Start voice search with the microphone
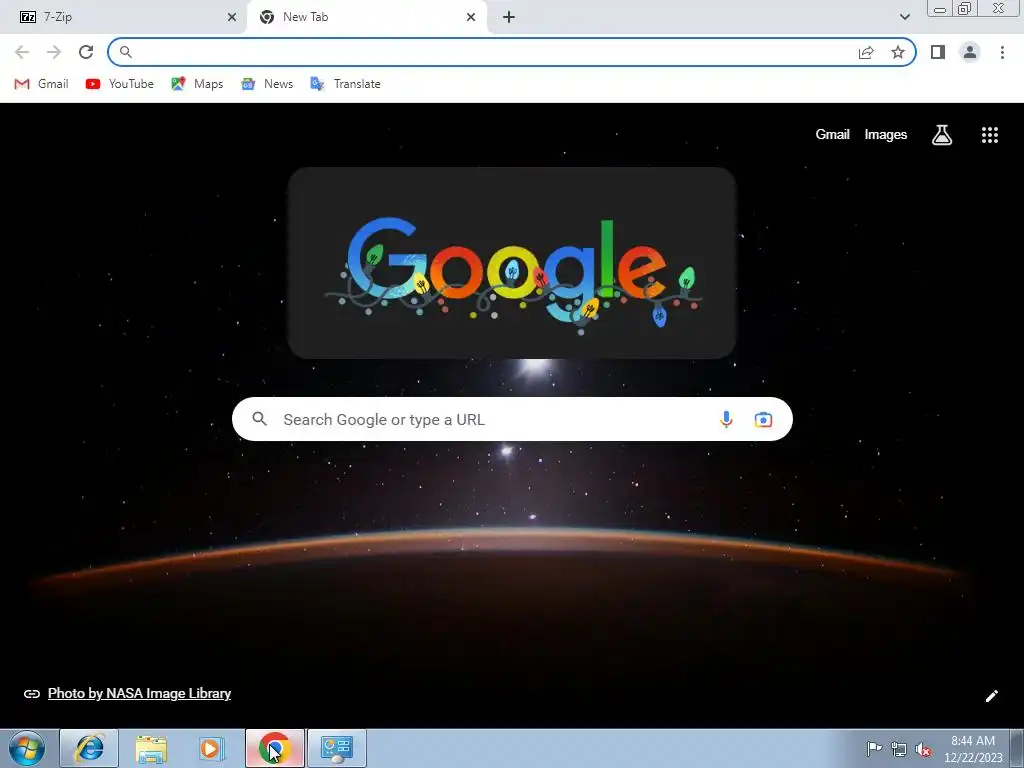This screenshot has height=768, width=1024. (726, 419)
